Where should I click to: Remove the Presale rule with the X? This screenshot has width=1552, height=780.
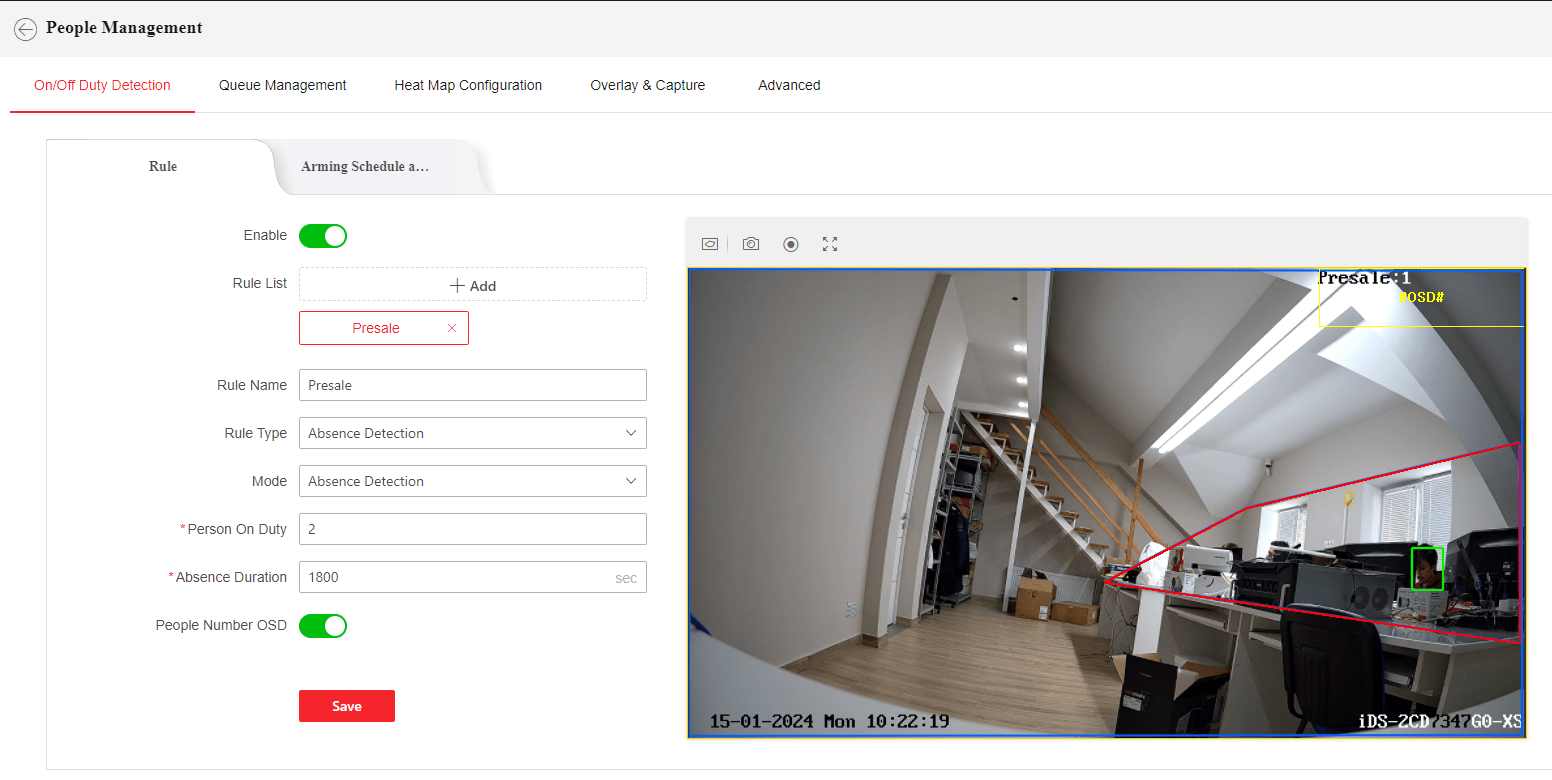(x=452, y=328)
